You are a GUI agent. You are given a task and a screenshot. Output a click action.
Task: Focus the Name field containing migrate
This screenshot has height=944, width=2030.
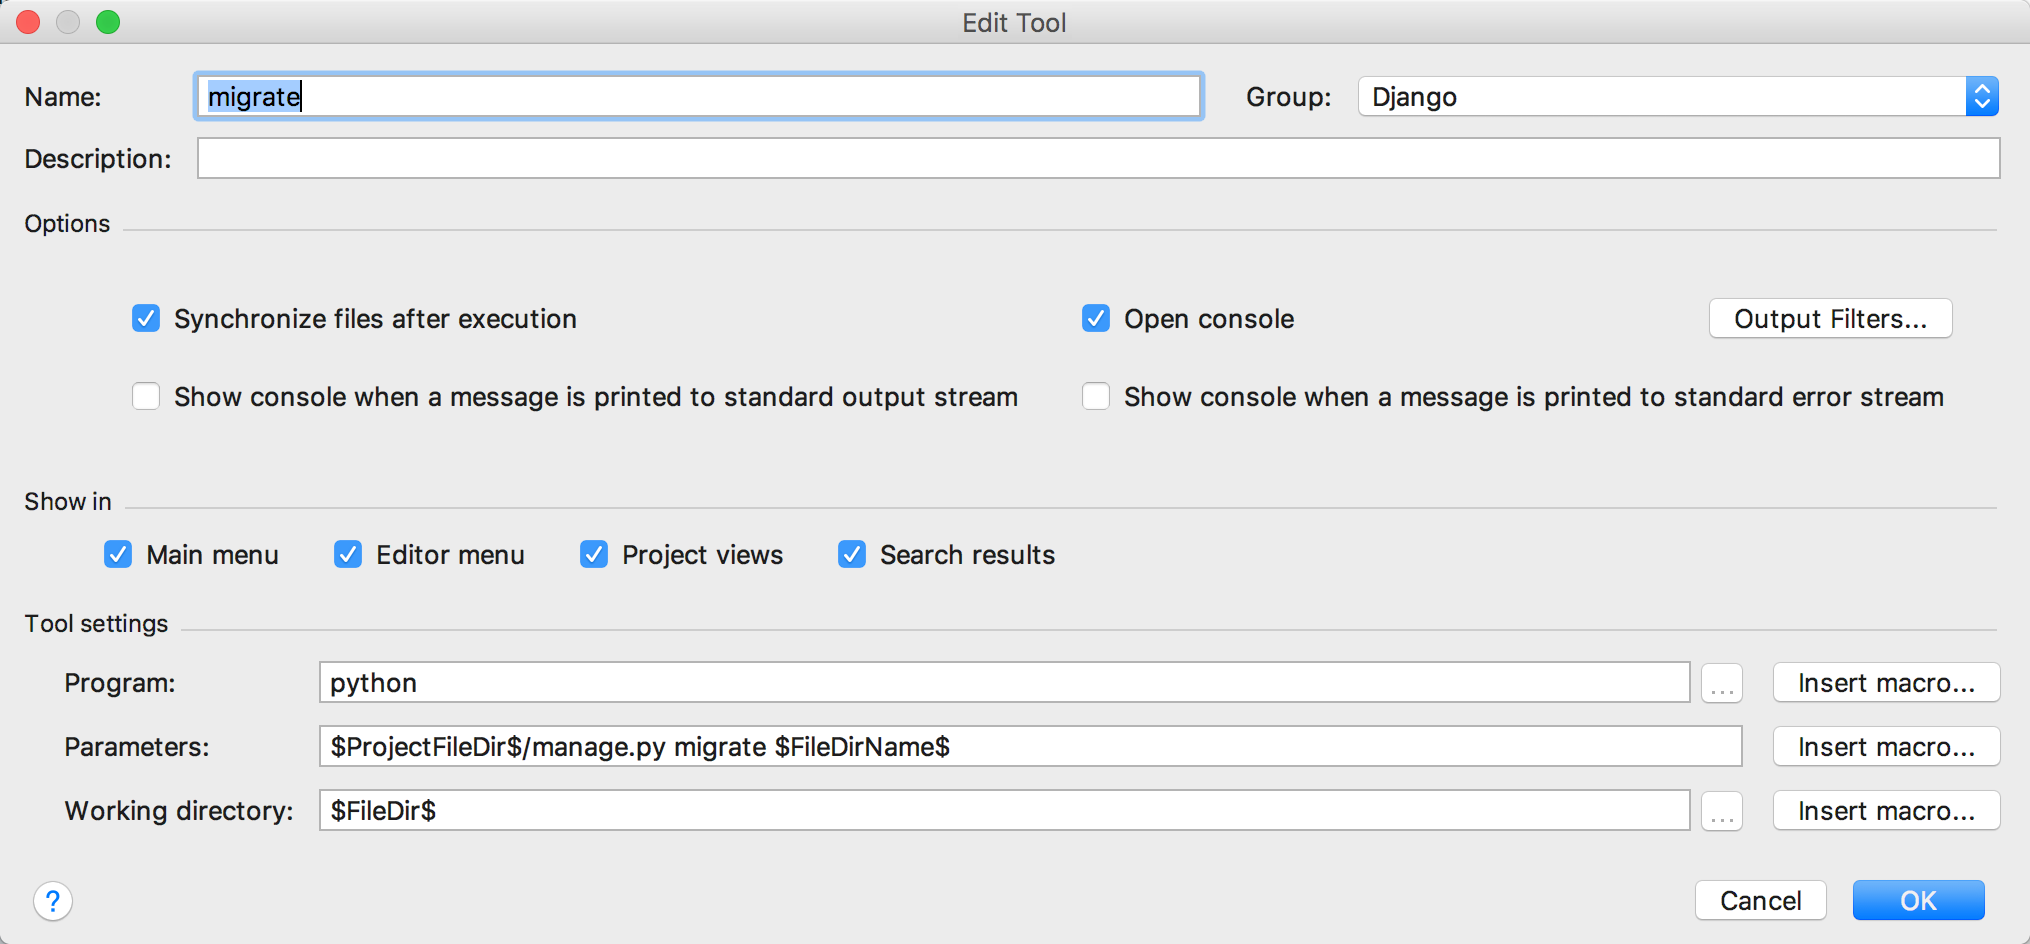699,97
